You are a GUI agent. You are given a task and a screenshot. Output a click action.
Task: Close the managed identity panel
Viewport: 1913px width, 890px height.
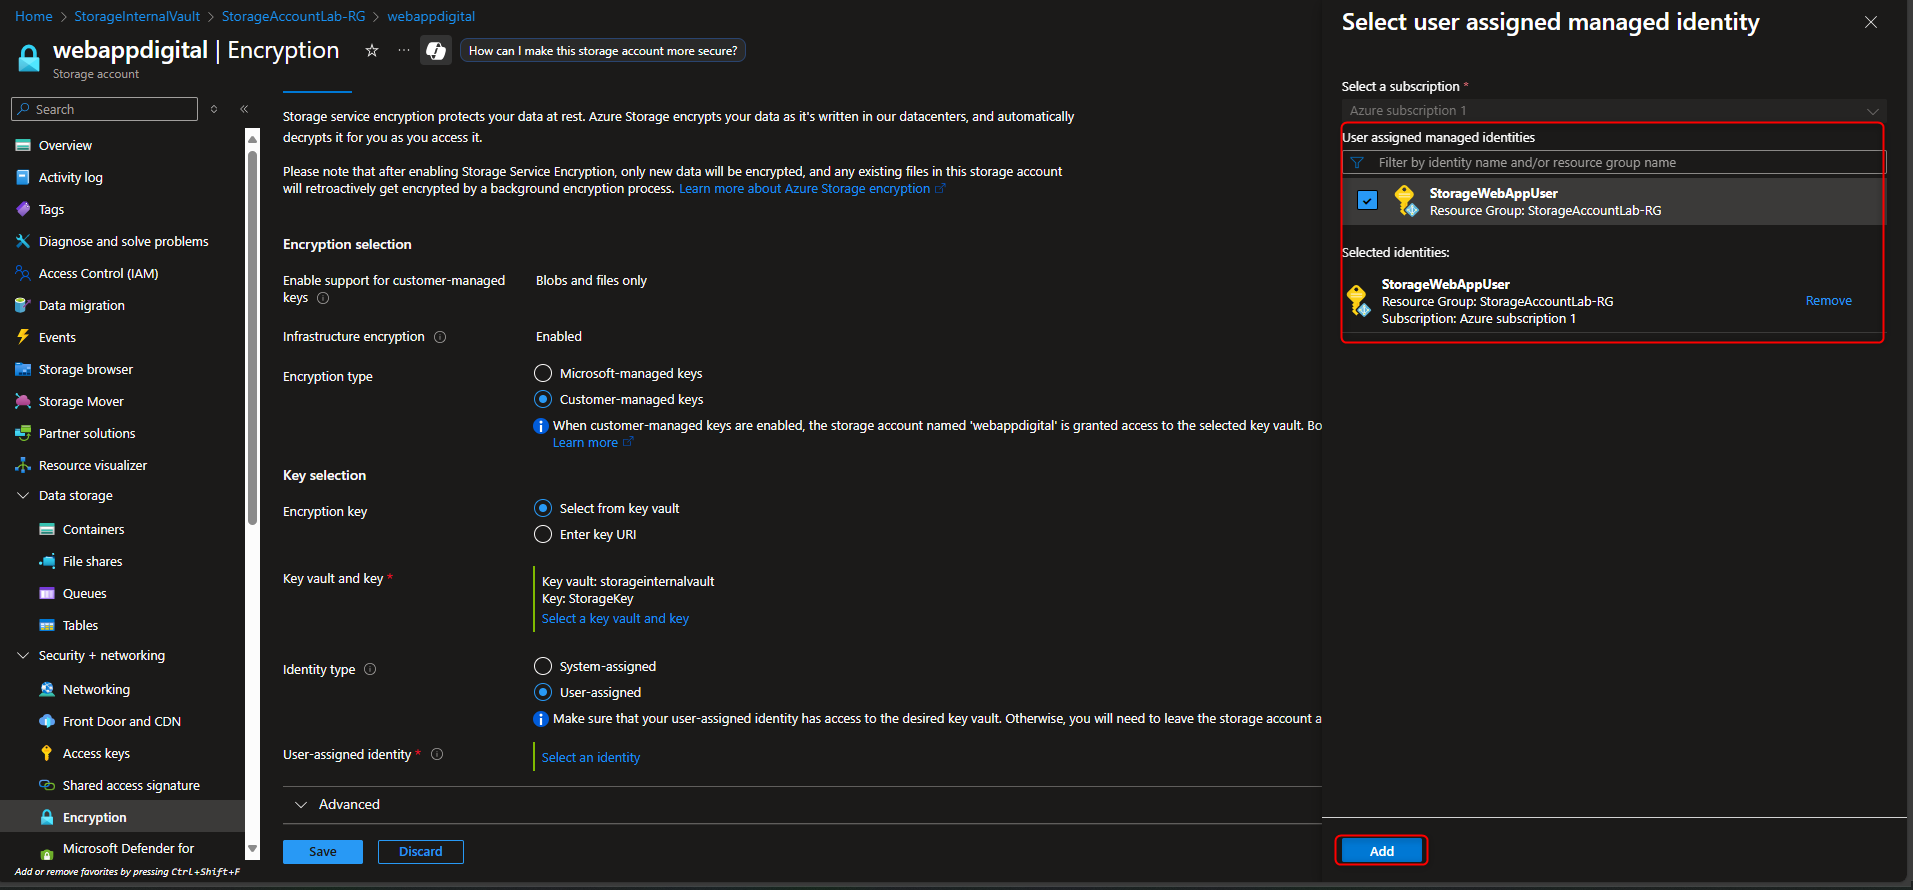click(x=1871, y=22)
